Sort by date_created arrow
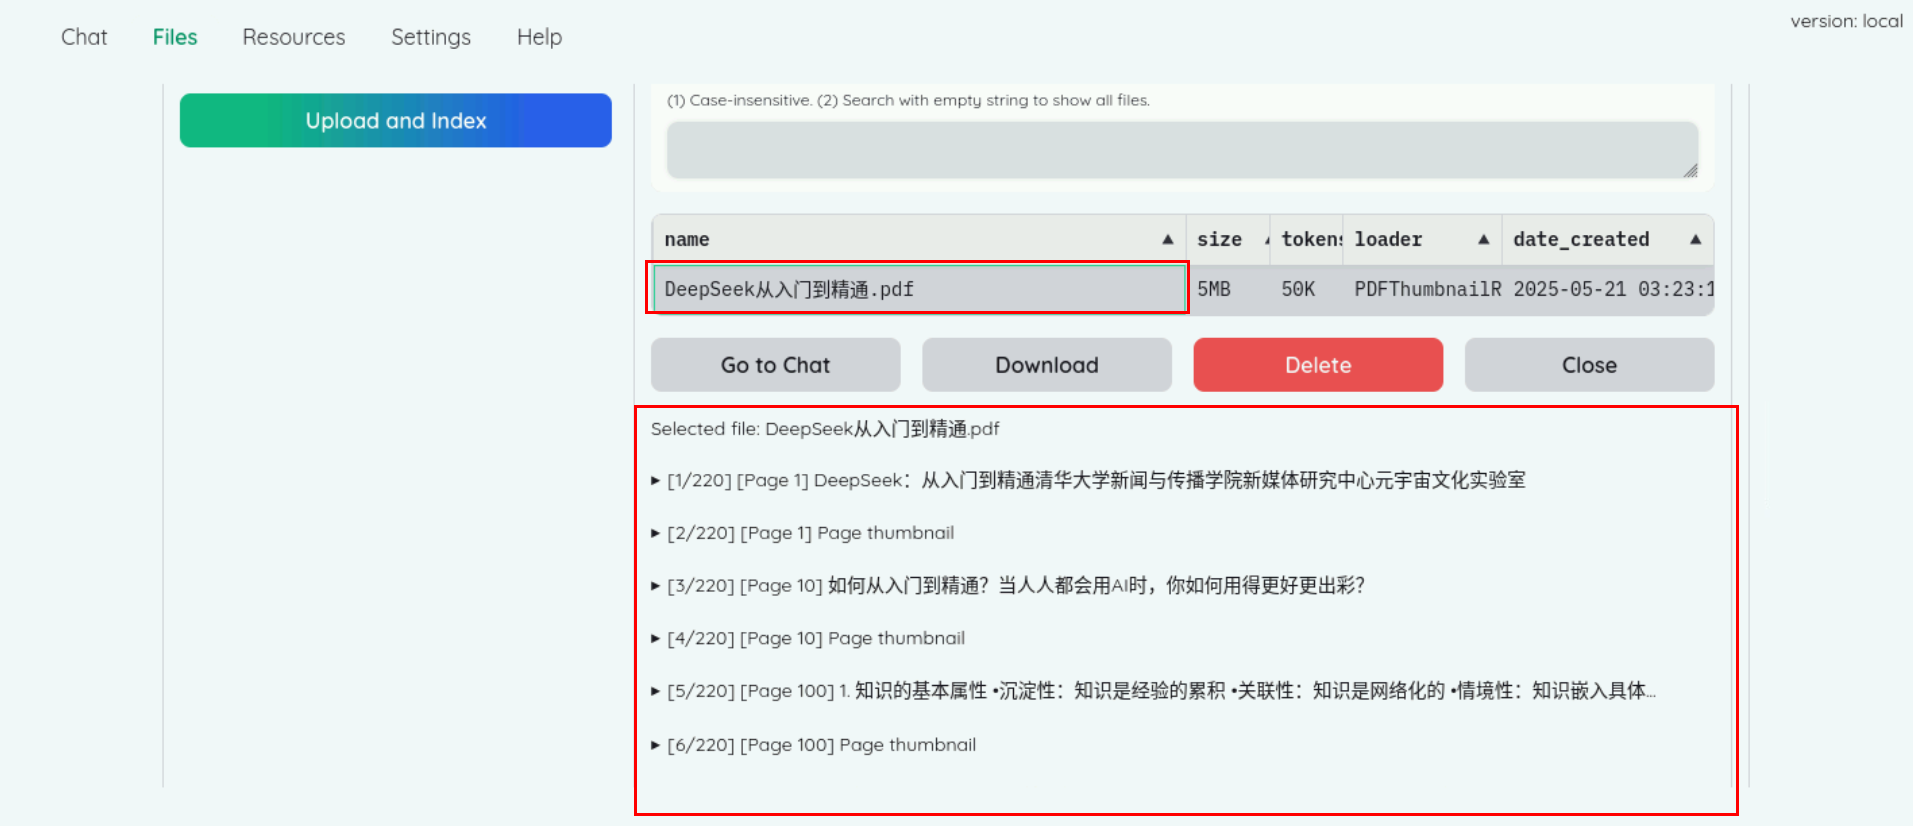Screen dimensions: 1913x826 point(1695,239)
